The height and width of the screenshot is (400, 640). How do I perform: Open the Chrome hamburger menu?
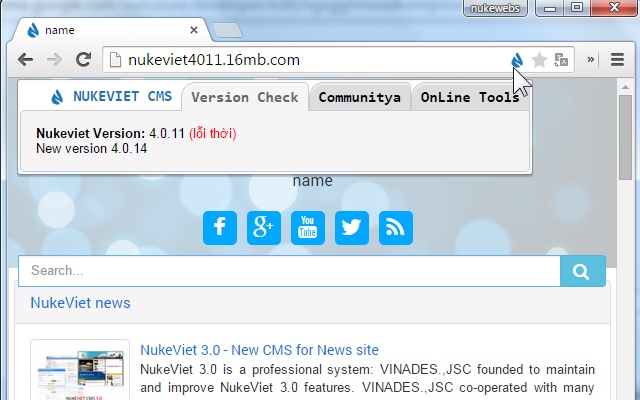point(617,60)
